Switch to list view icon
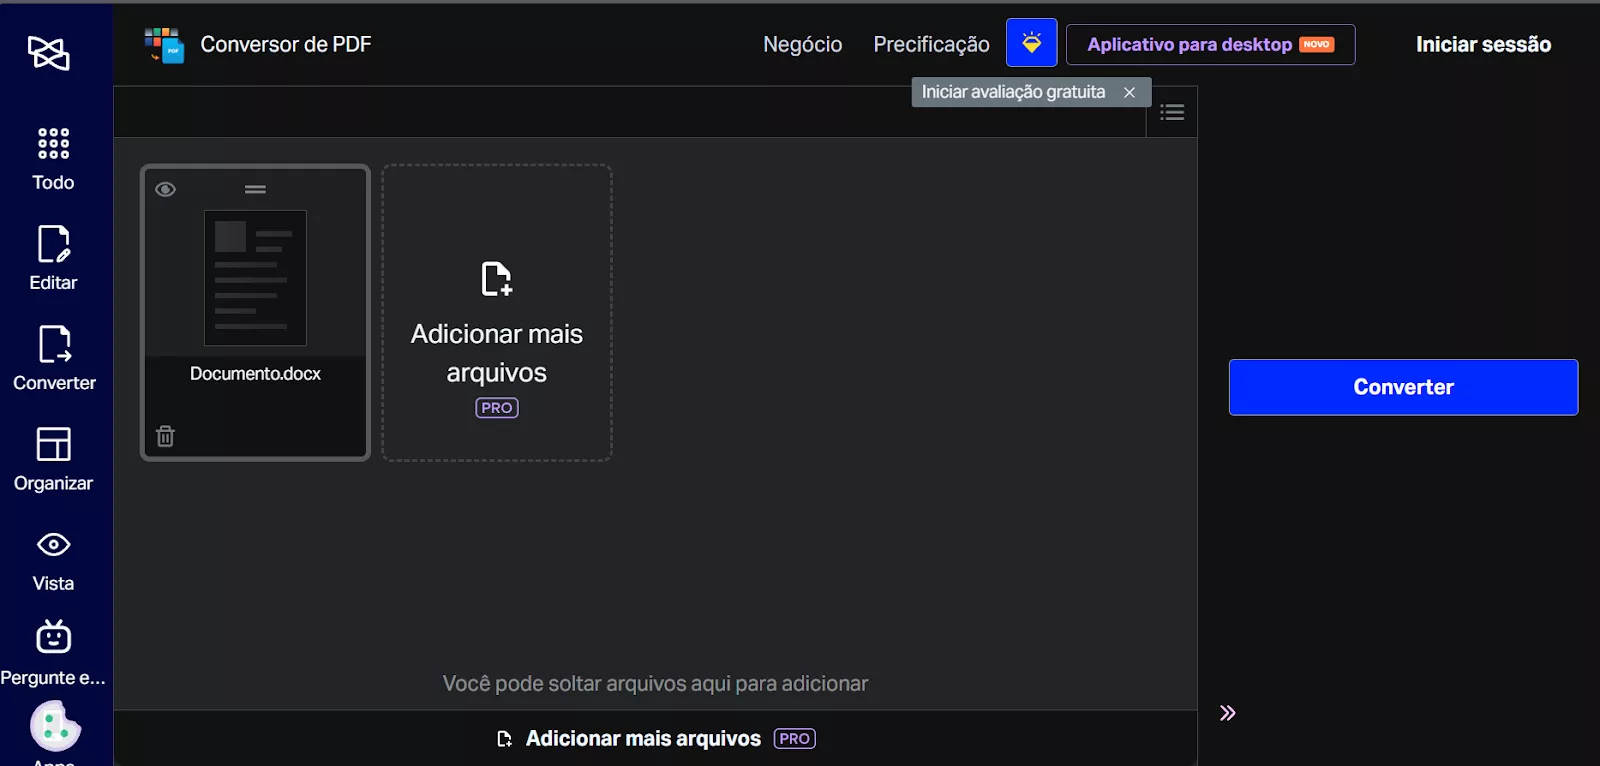 point(1172,112)
